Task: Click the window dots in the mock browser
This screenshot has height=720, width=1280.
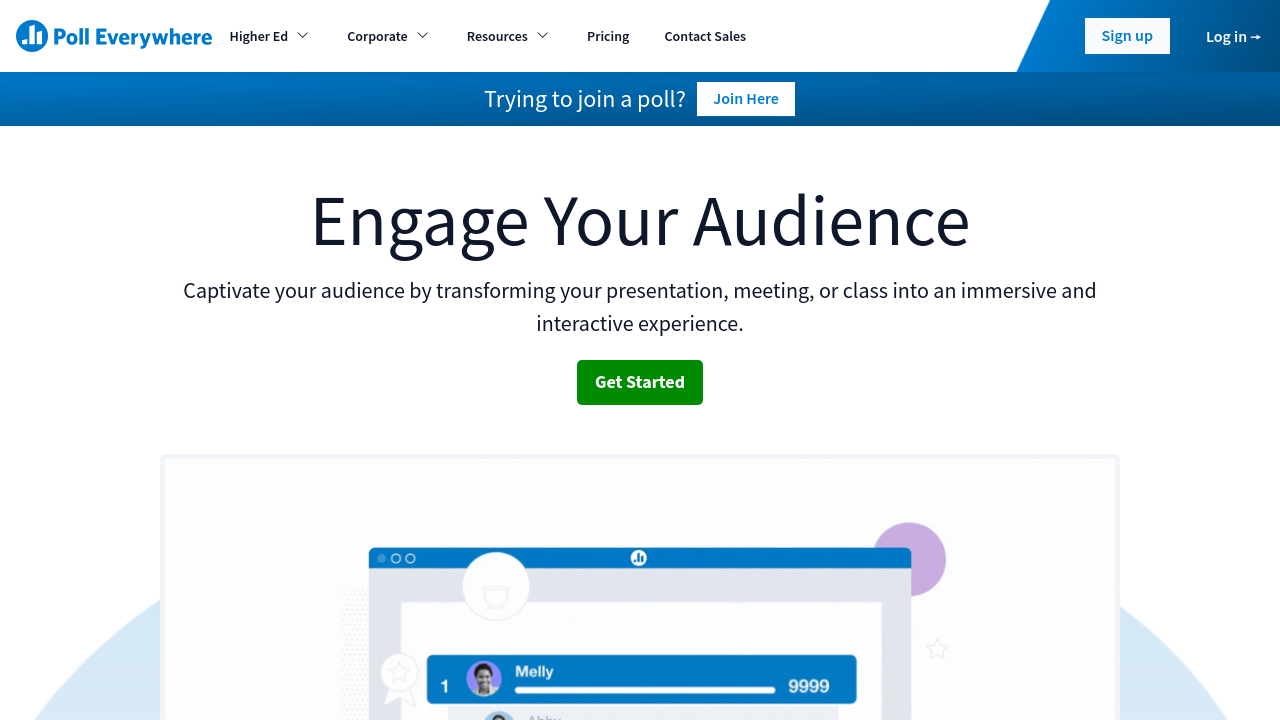Action: click(x=396, y=558)
